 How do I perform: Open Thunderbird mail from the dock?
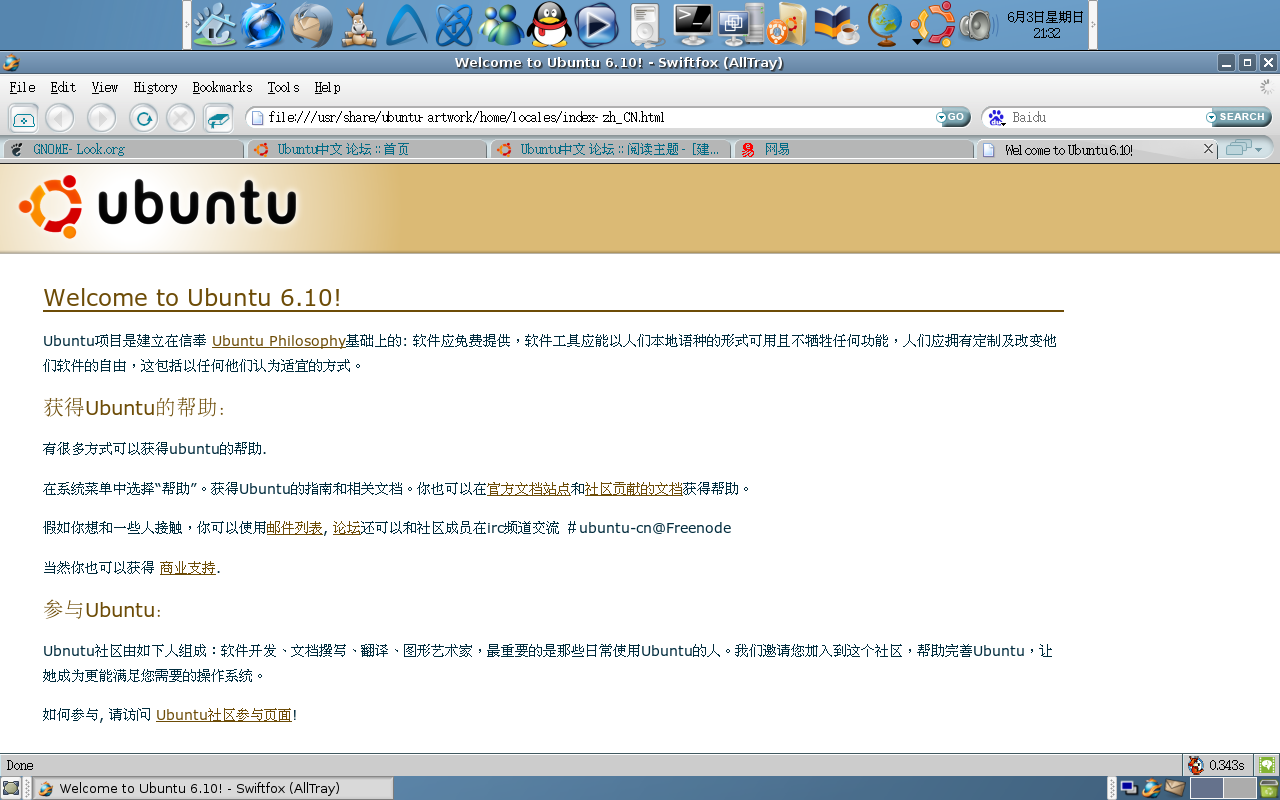click(311, 25)
